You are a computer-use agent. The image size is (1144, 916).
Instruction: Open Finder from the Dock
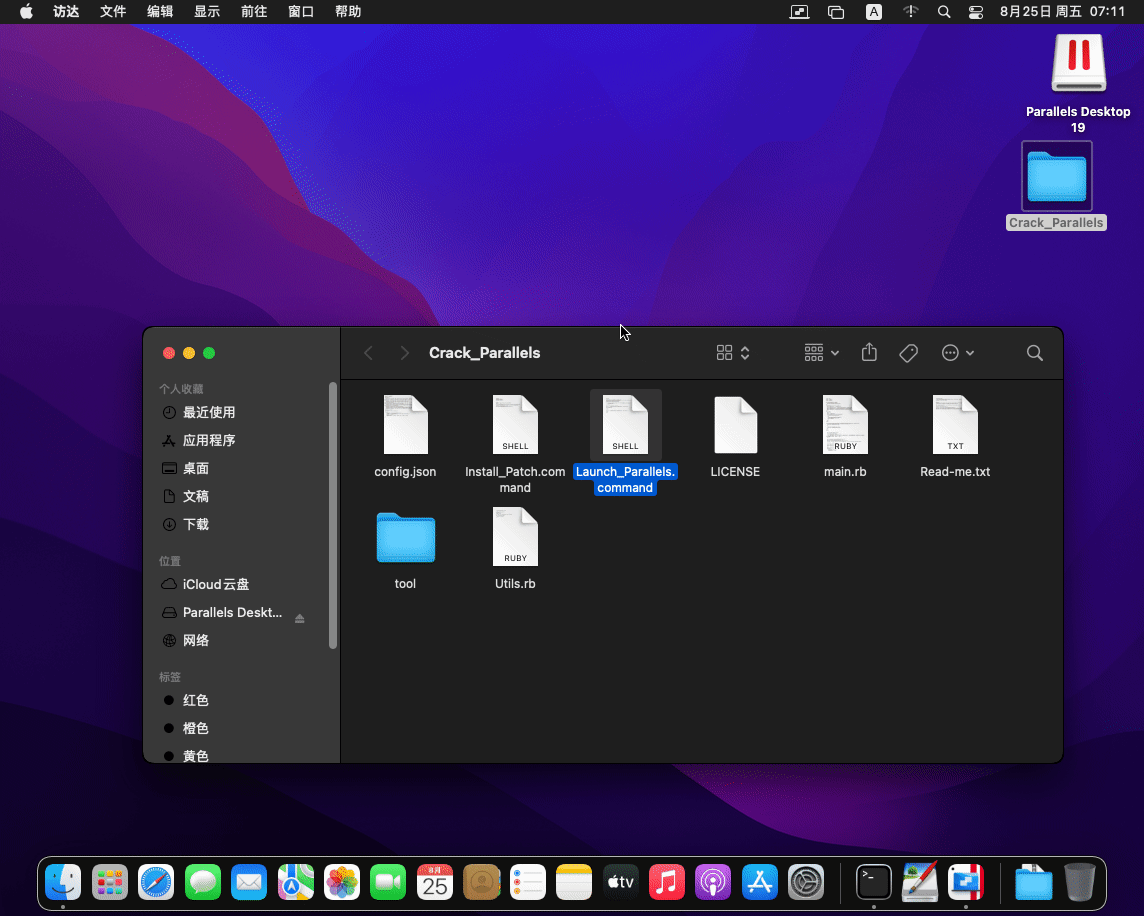63,882
